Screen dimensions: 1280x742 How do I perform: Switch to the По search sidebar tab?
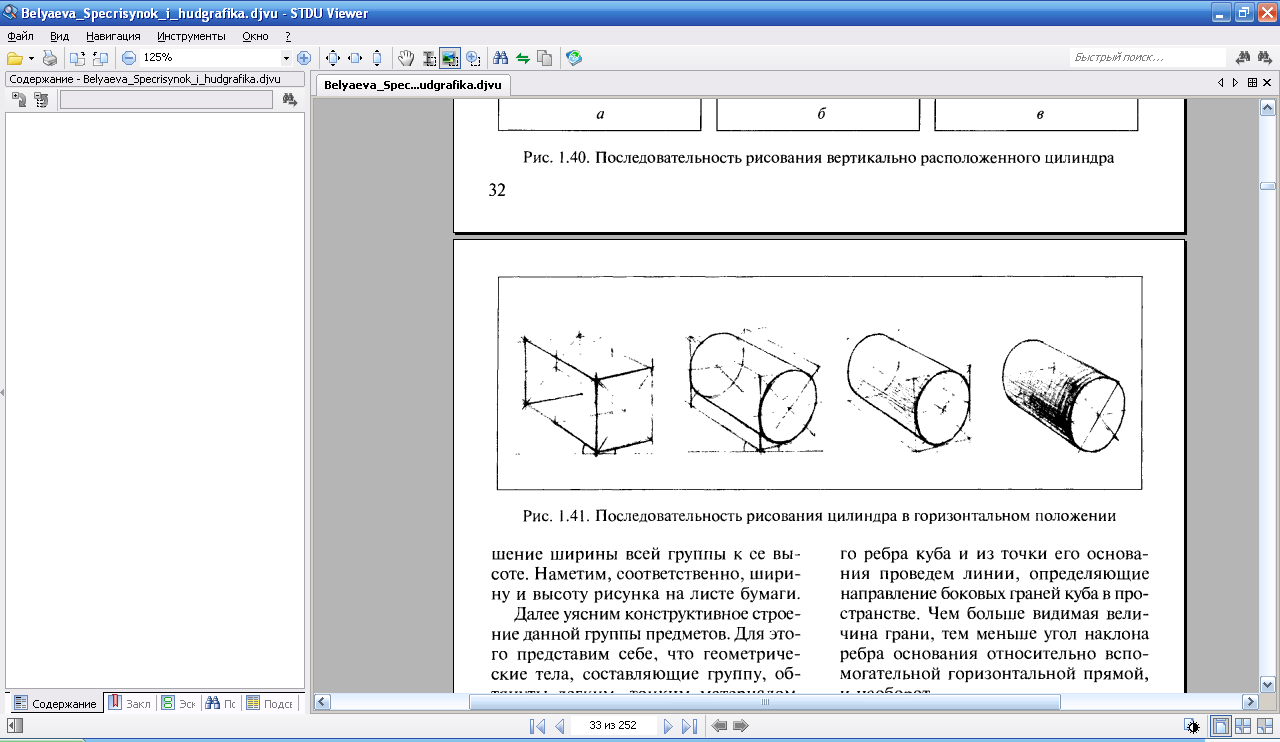point(222,703)
